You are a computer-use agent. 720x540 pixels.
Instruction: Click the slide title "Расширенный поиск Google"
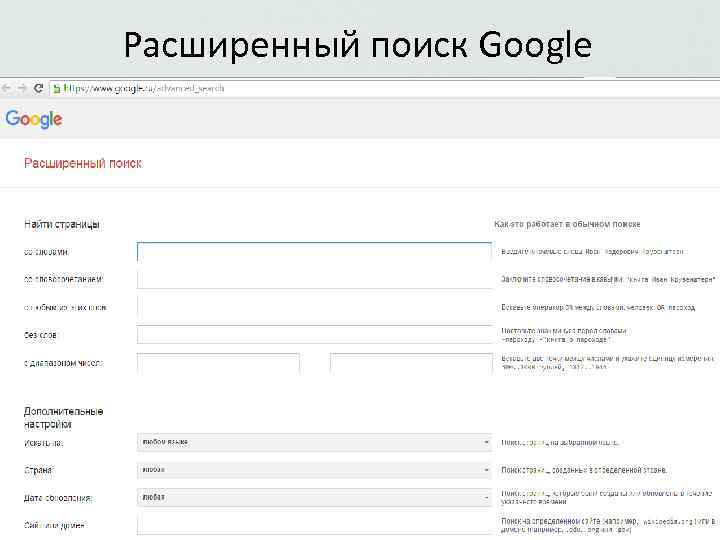358,45
